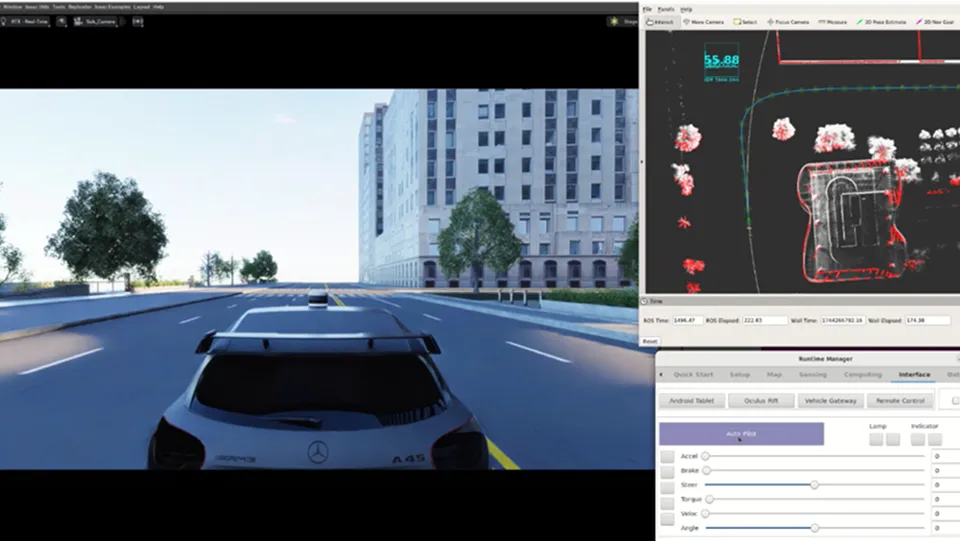Open the Isaac Sim Tools menu
This screenshot has width=960, height=541.
click(x=59, y=7)
